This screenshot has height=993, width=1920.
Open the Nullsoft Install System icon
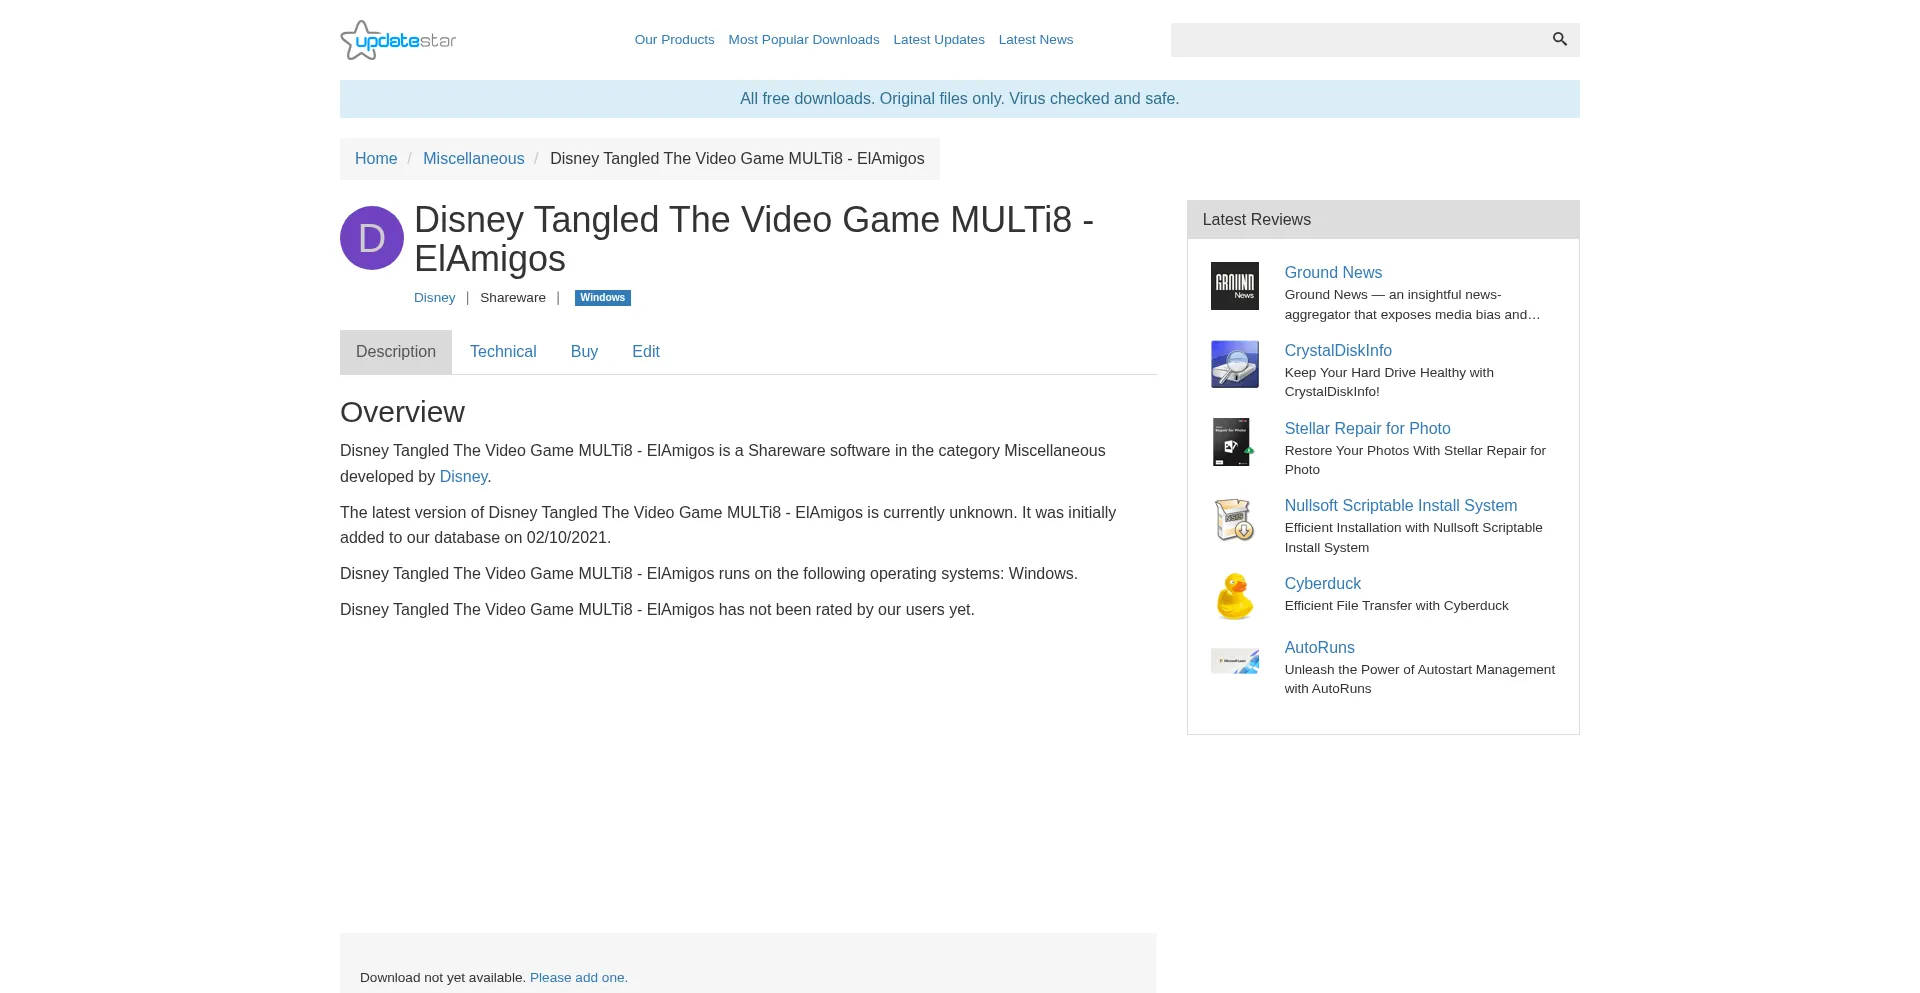(1235, 519)
